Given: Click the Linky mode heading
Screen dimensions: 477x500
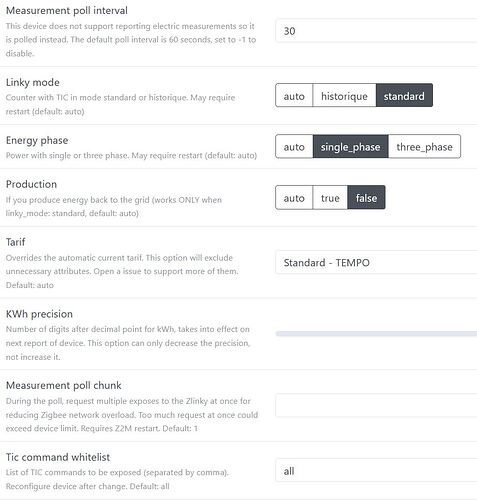Looking at the screenshot, I should pos(33,82).
